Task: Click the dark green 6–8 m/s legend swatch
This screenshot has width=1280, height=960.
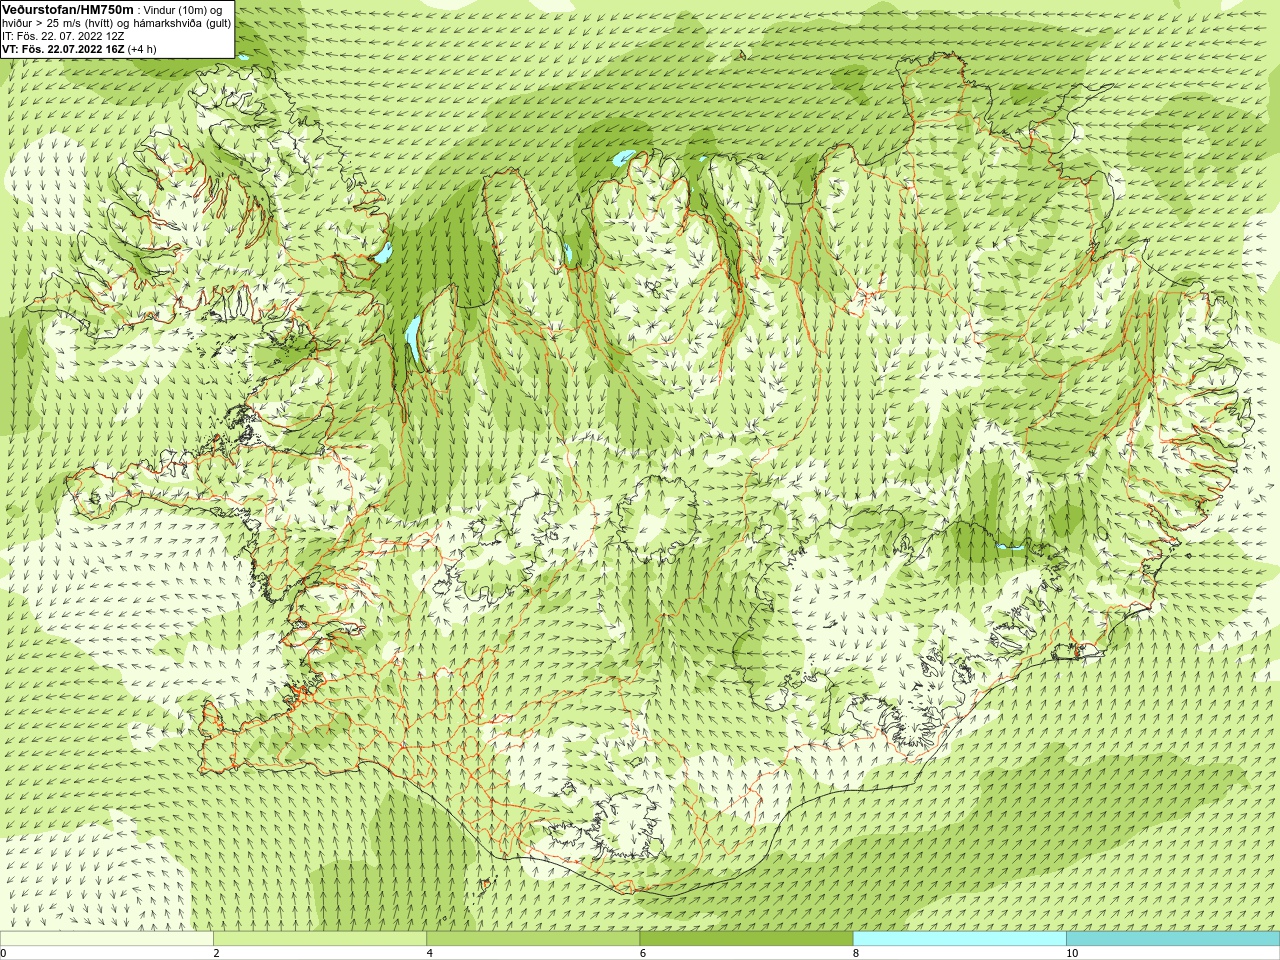Action: [746, 939]
